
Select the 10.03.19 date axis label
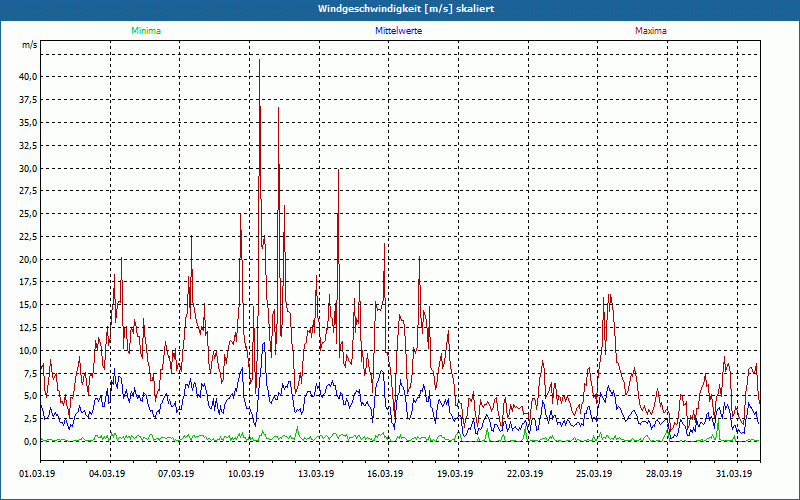pyautogui.click(x=246, y=474)
